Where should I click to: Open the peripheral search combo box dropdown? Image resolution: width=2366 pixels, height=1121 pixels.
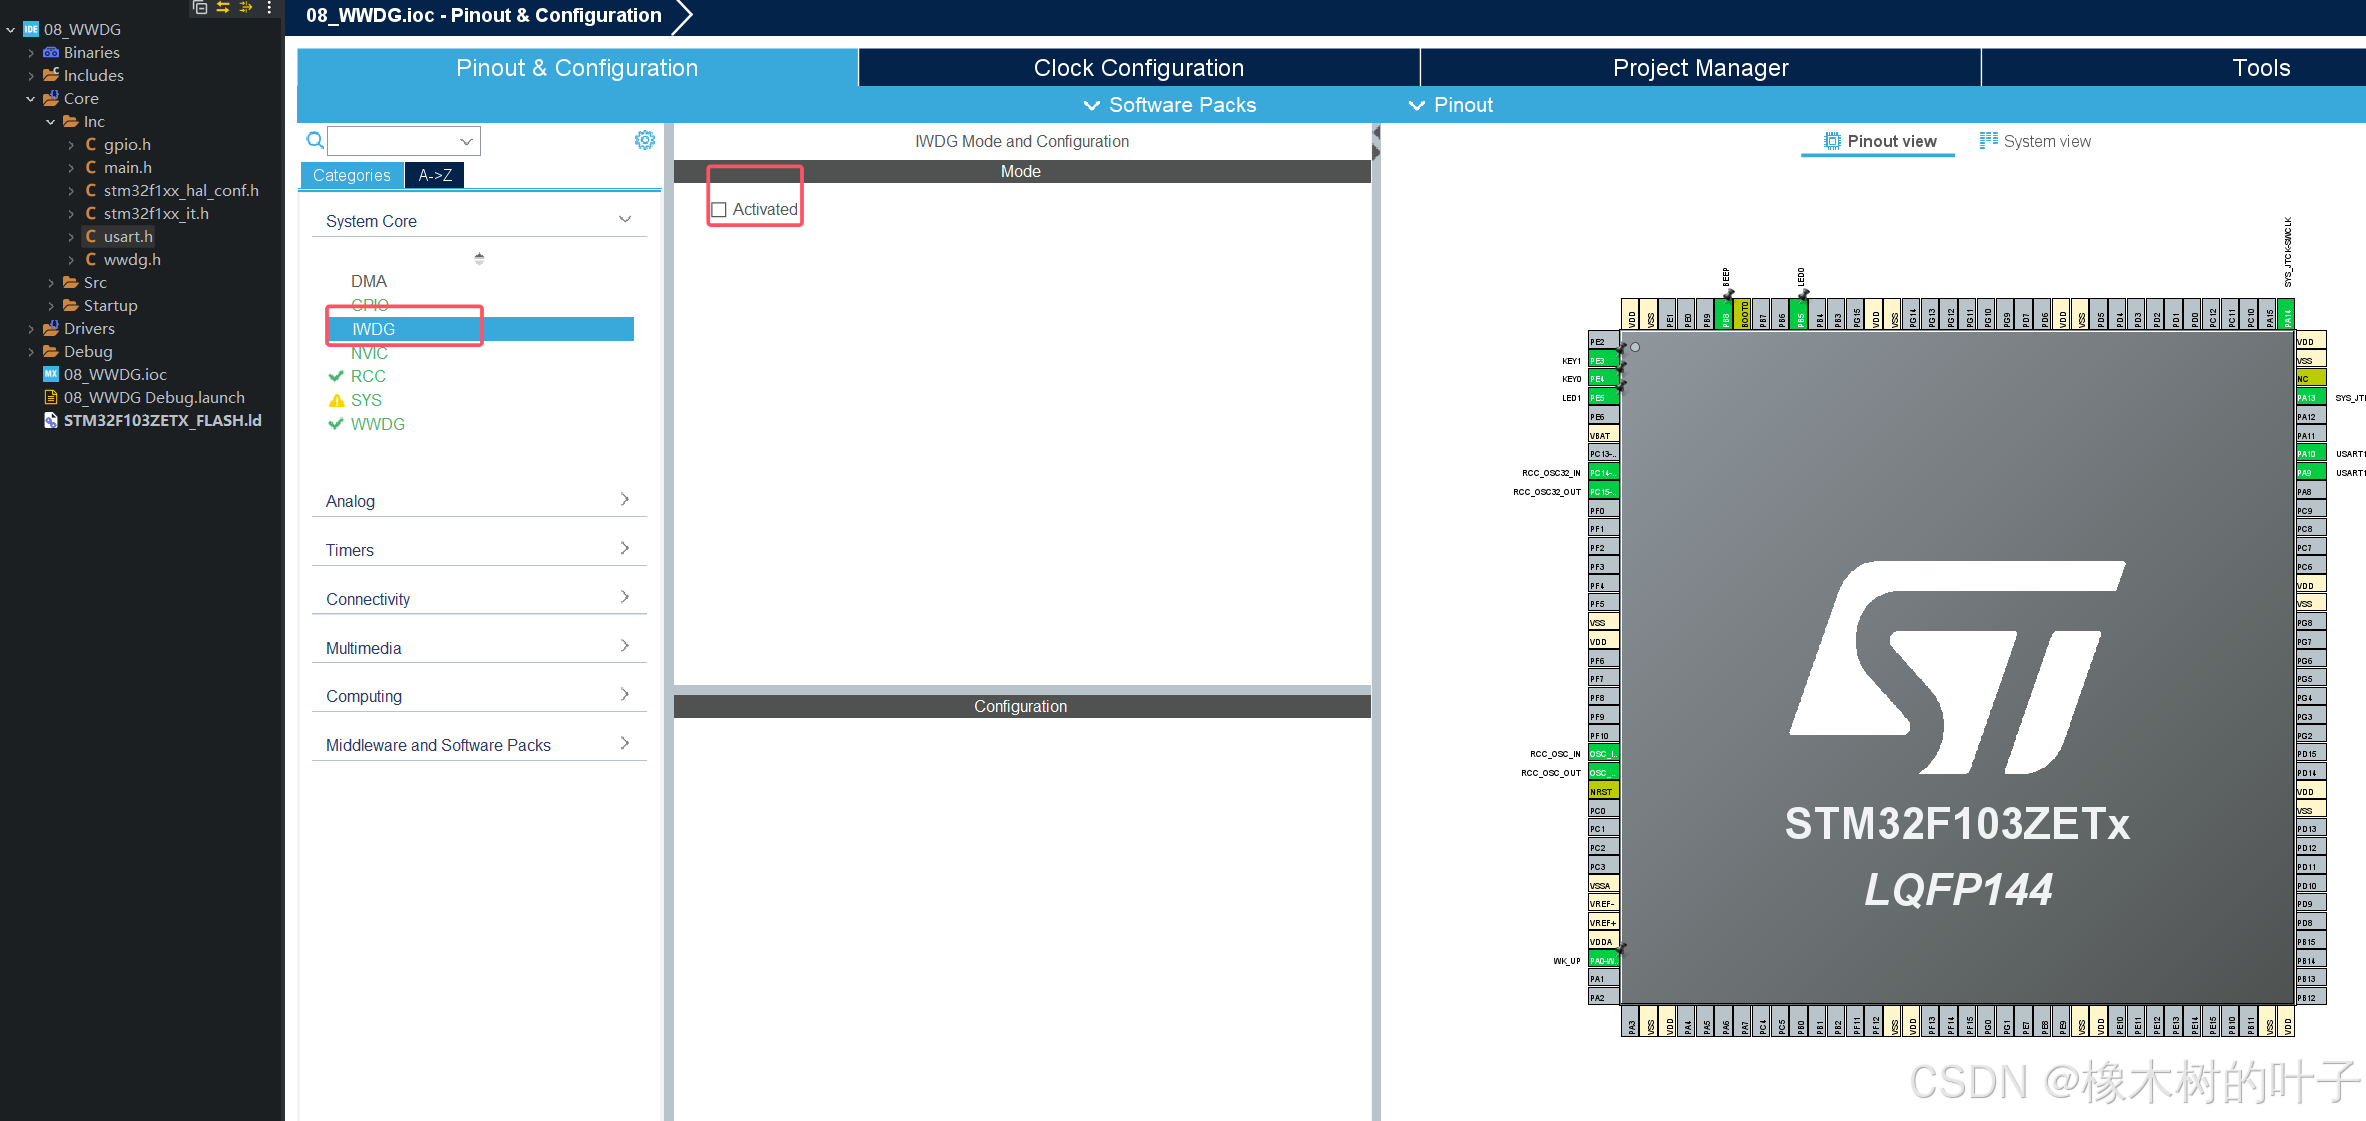(x=466, y=141)
